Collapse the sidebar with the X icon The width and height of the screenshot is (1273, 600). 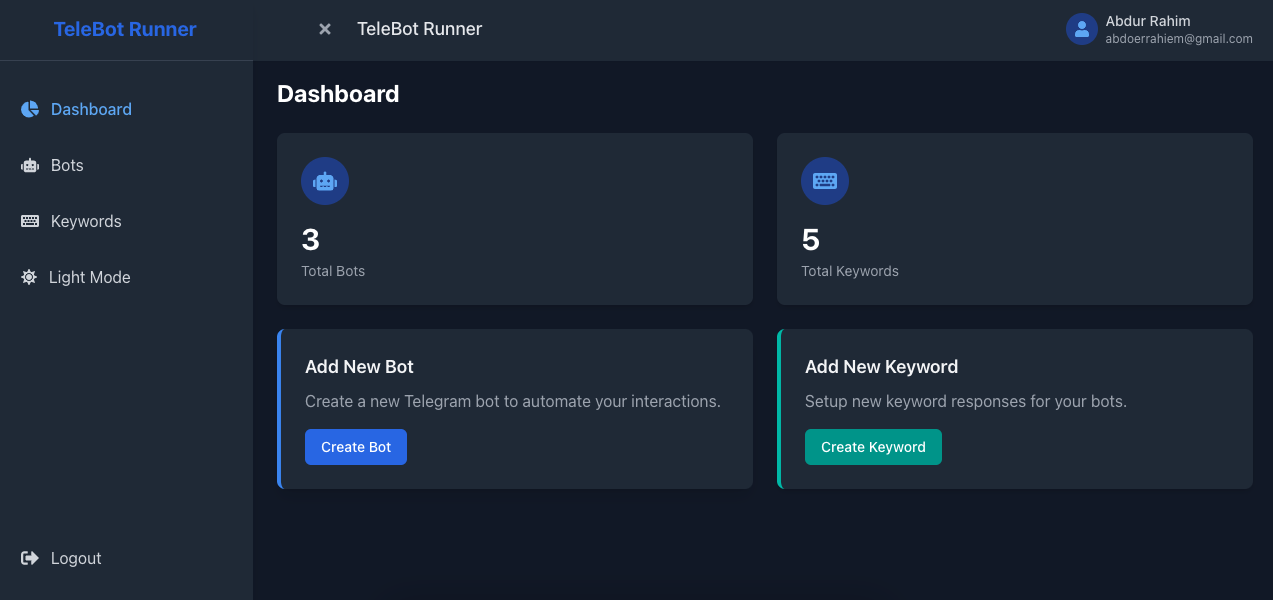pyautogui.click(x=325, y=29)
